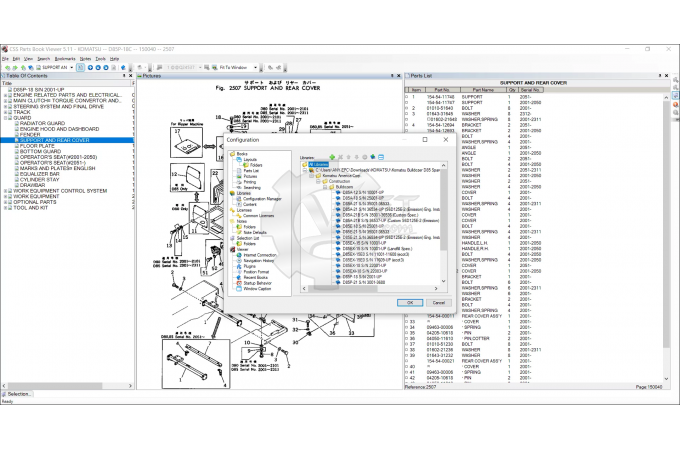Tick checkbox for item 4 BRACKET 154-54-12694
Screen dimensions: 680x450
point(407,125)
